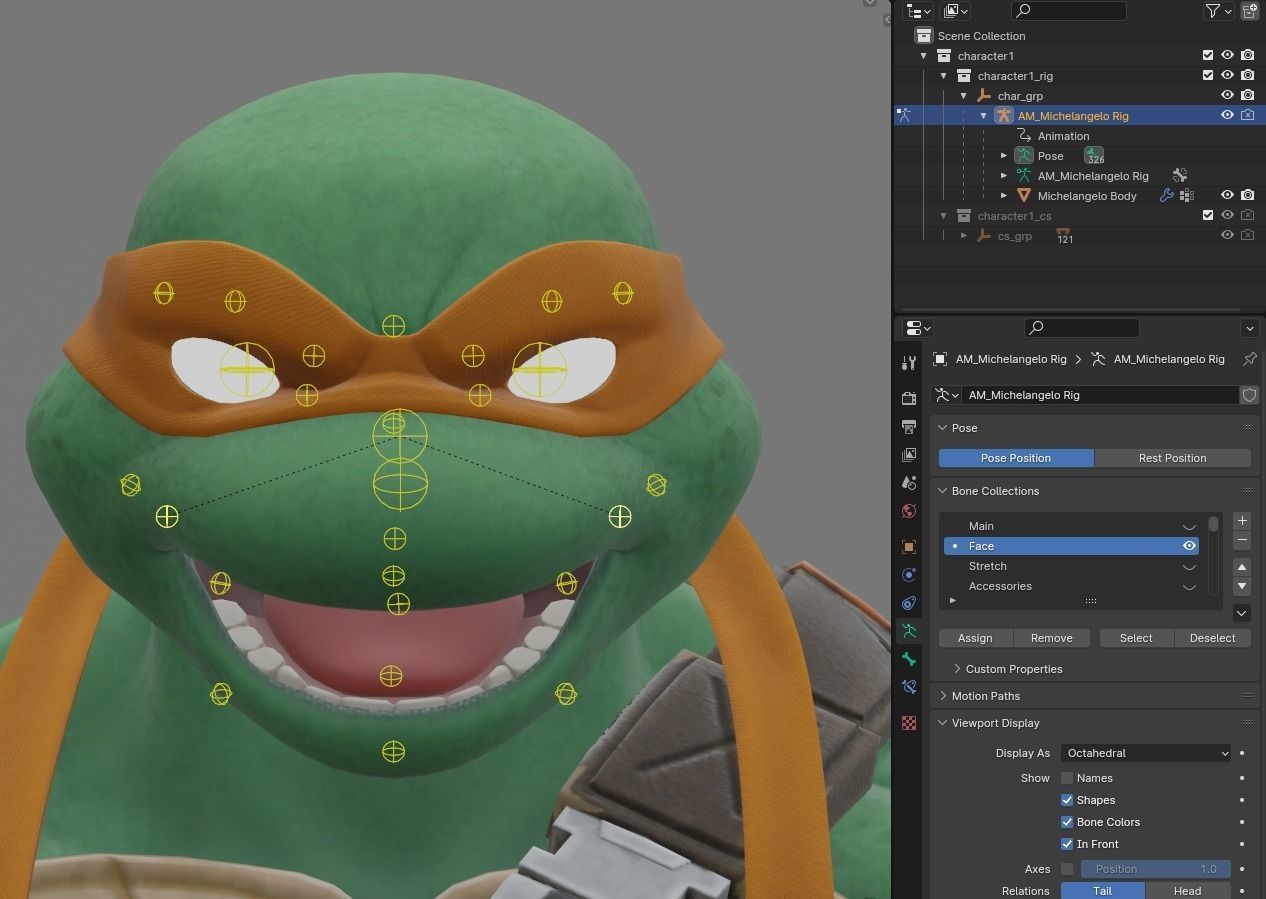Screen dimensions: 1266x899
Task: Add a bone collection with plus button
Action: click(x=1242, y=521)
